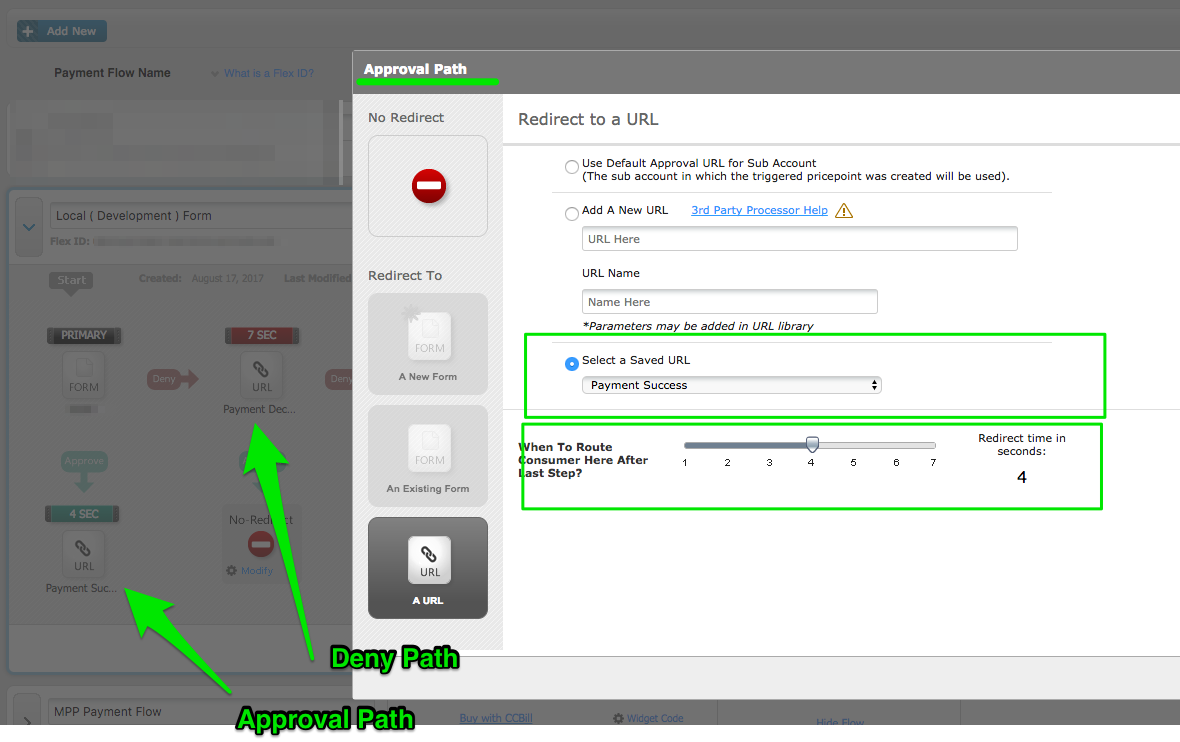Click the redirect time slider handle
1180x742 pixels.
click(x=812, y=444)
